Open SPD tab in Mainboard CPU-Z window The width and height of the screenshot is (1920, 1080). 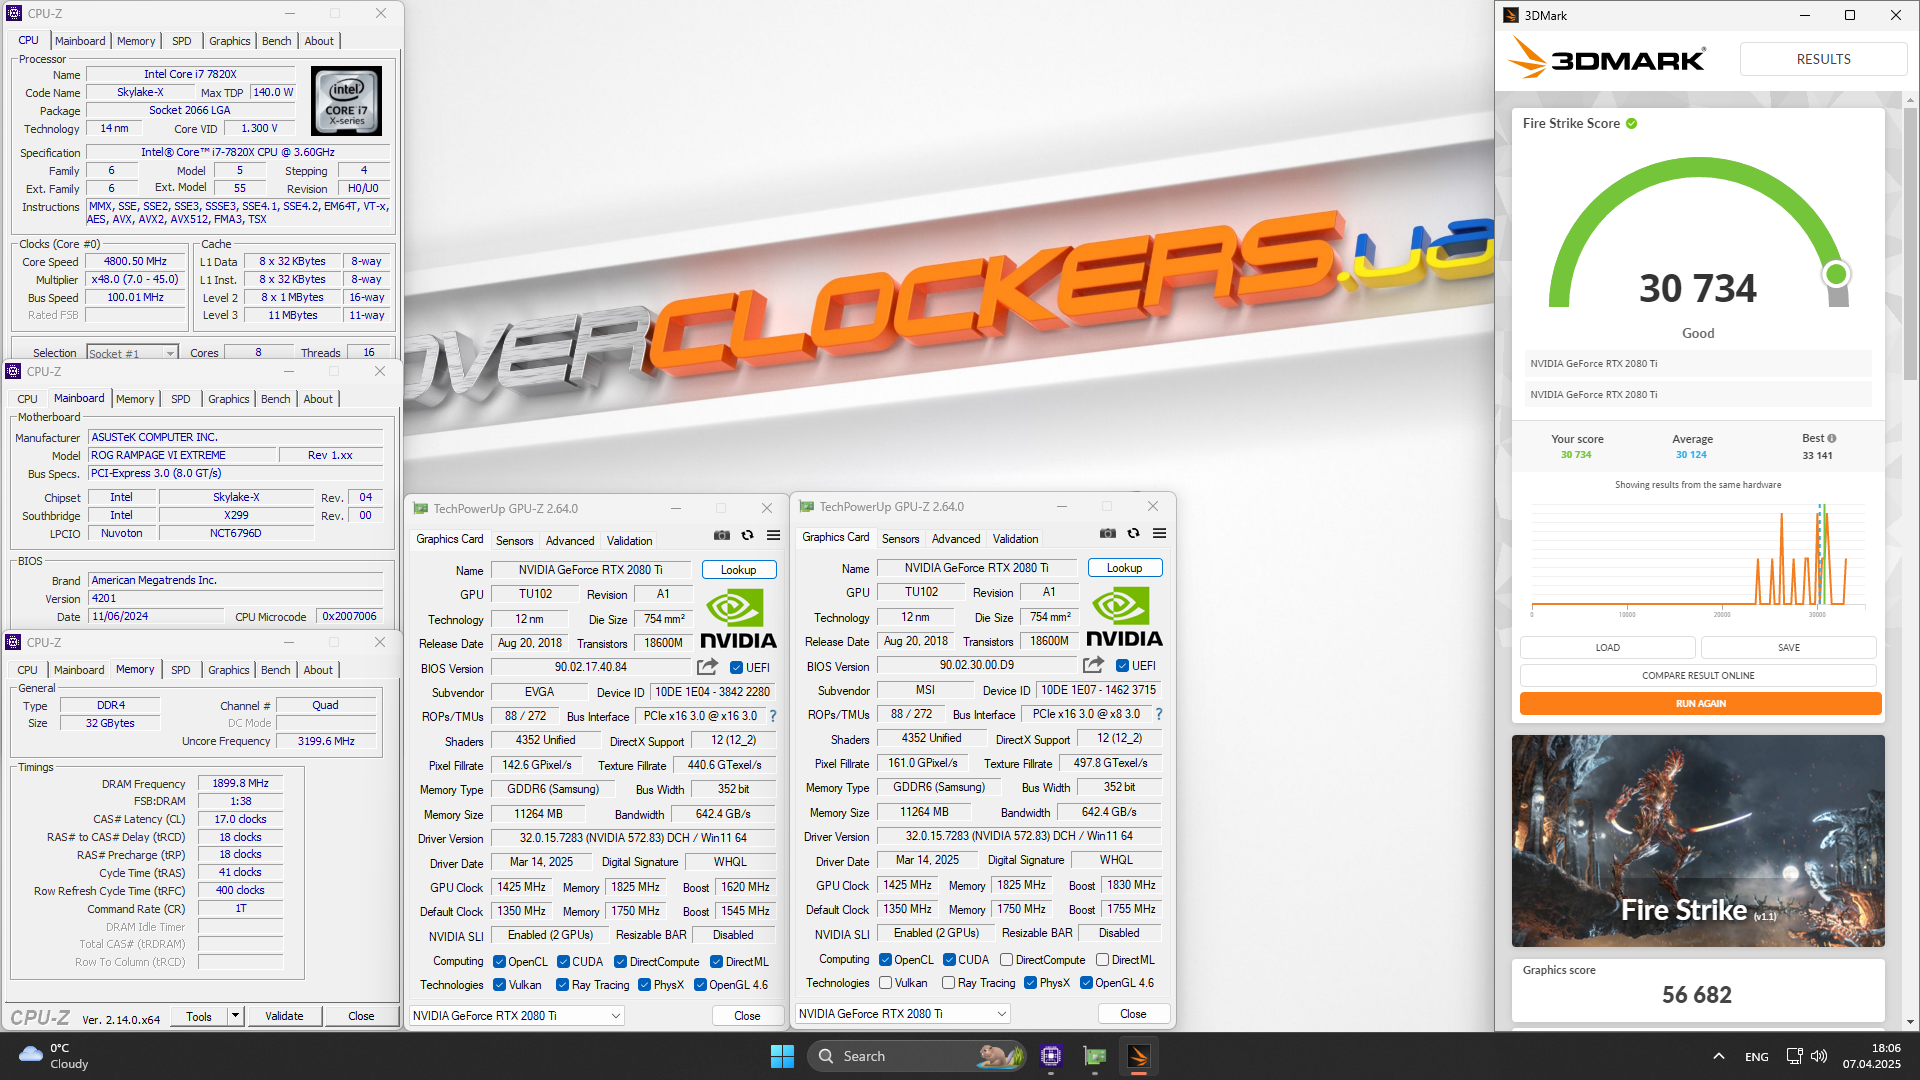point(181,399)
